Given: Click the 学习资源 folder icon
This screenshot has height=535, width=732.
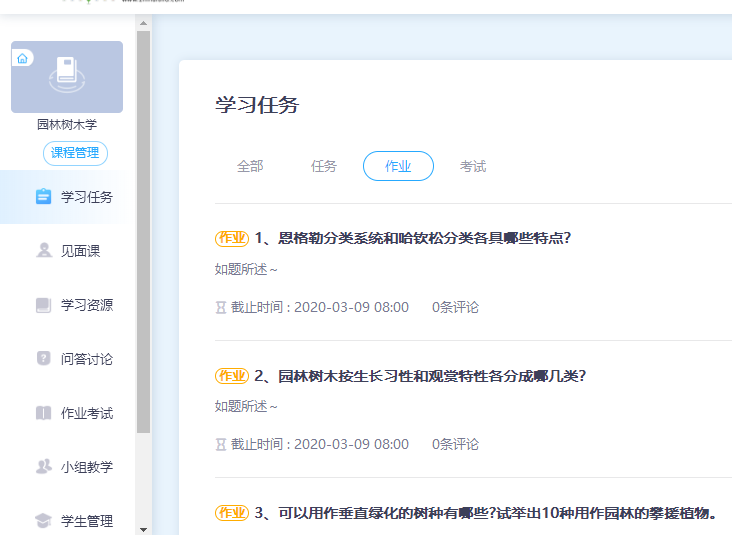Looking at the screenshot, I should click(43, 305).
